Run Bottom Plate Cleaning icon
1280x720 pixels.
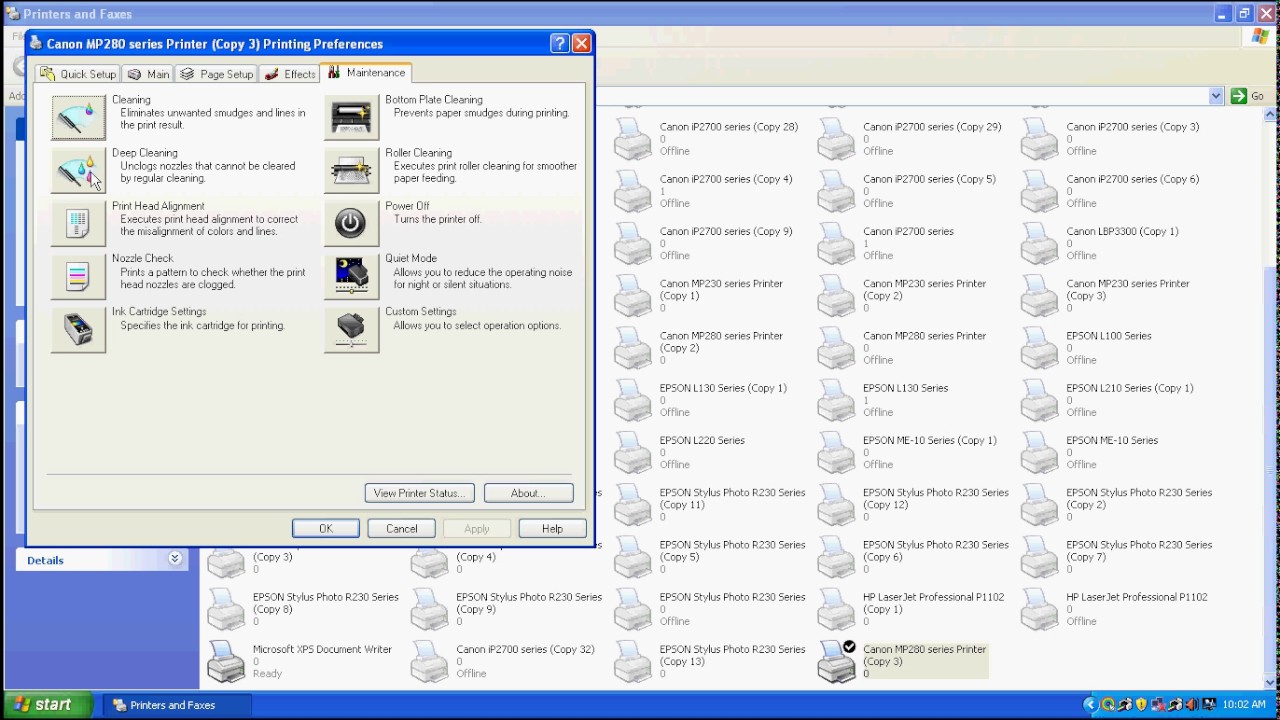[351, 117]
